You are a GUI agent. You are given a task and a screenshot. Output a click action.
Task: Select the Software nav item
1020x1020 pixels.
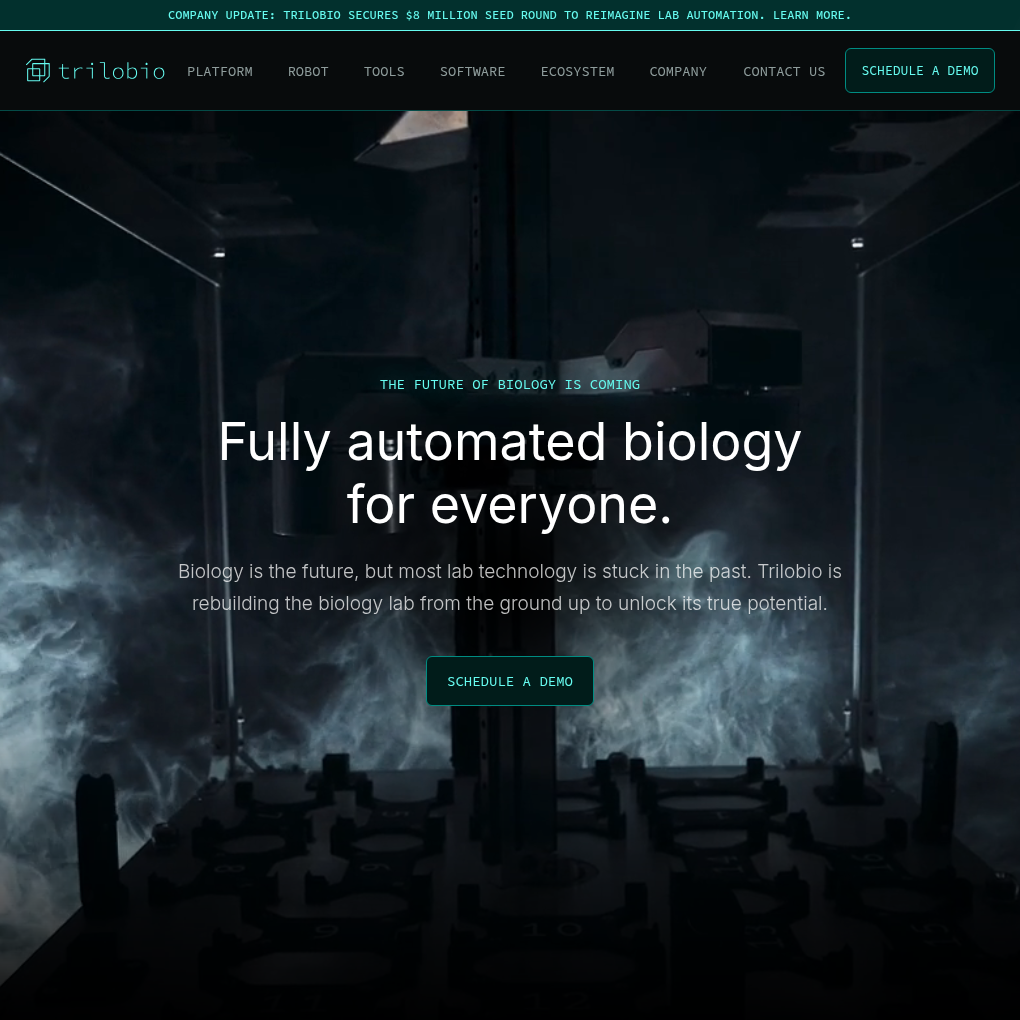pyautogui.click(x=472, y=72)
